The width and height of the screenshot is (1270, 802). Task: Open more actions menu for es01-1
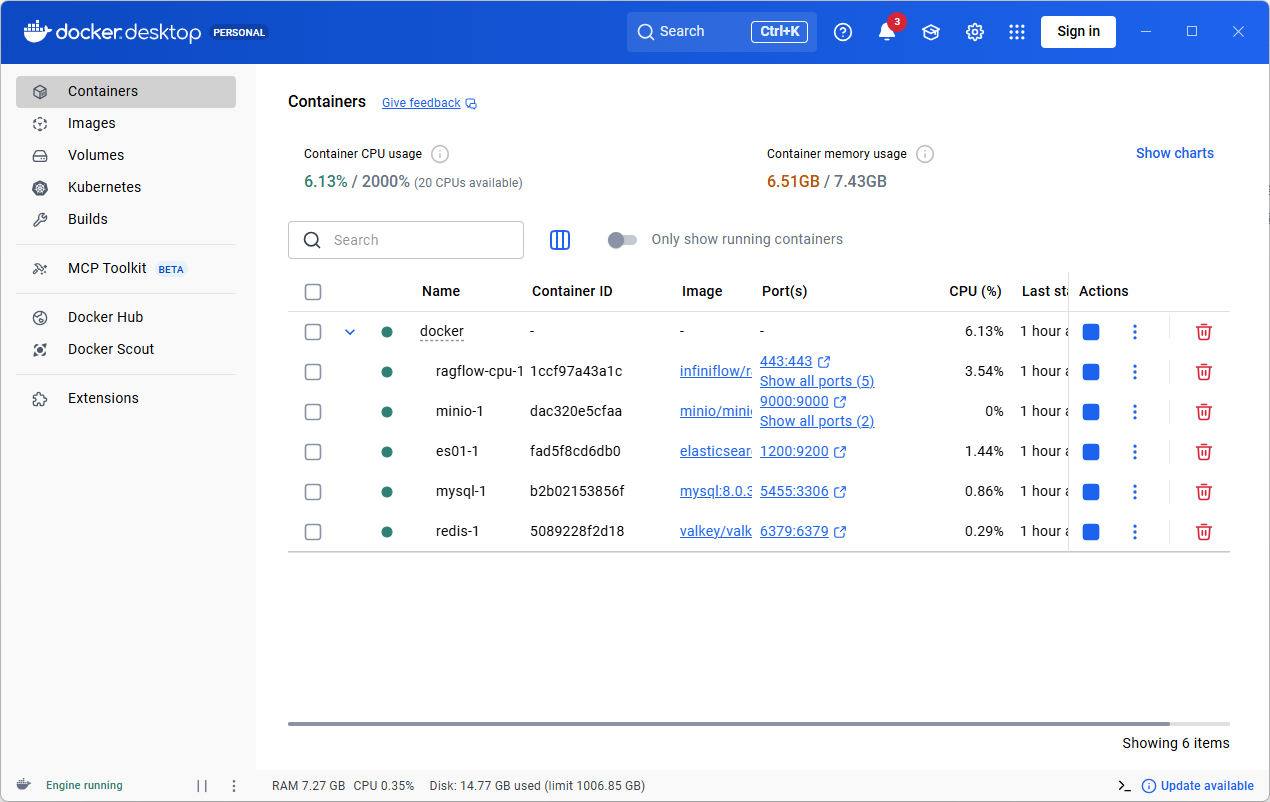pyautogui.click(x=1135, y=452)
